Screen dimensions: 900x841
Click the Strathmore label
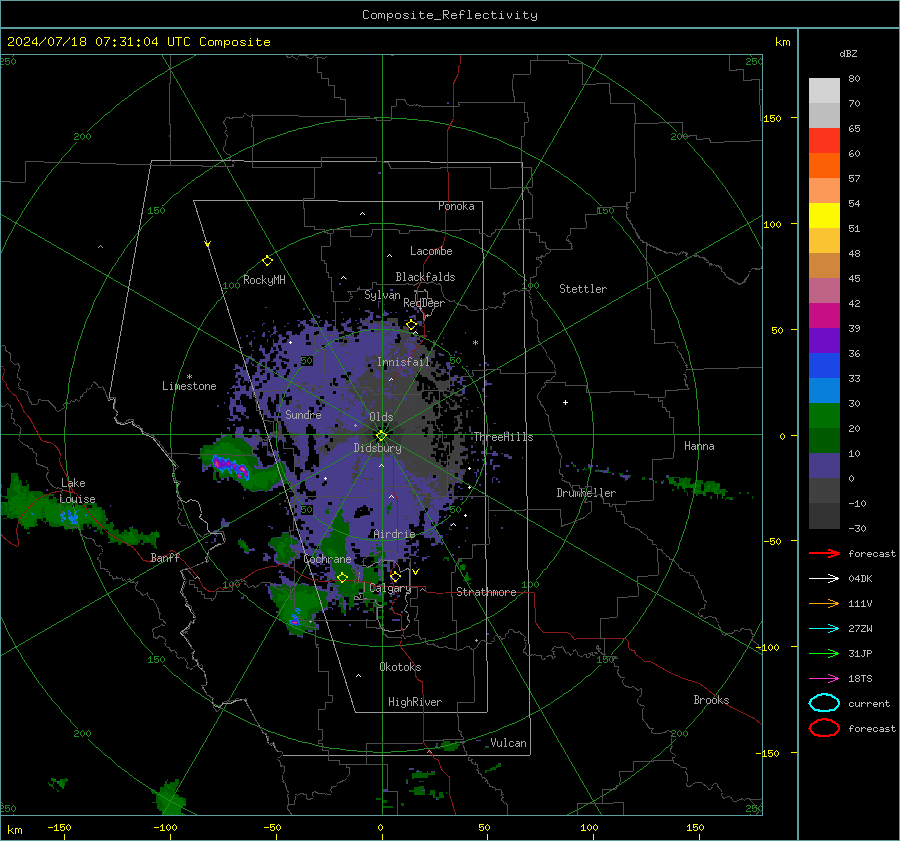(486, 592)
